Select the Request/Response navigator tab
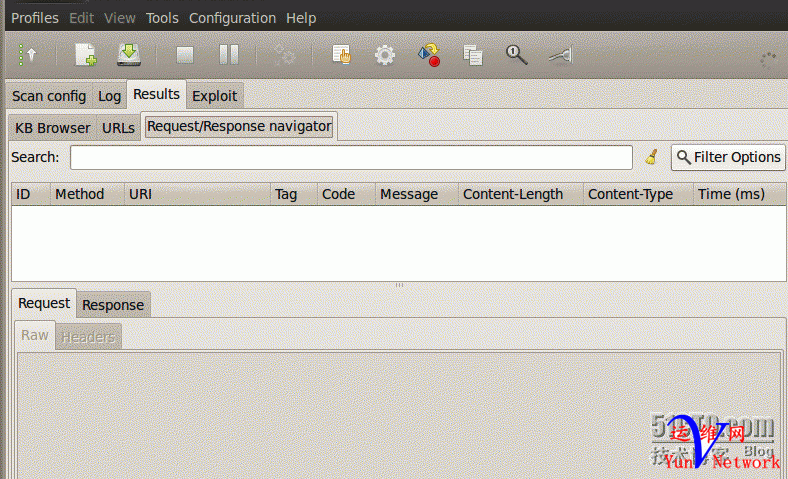Viewport: 788px width, 479px height. (x=239, y=126)
